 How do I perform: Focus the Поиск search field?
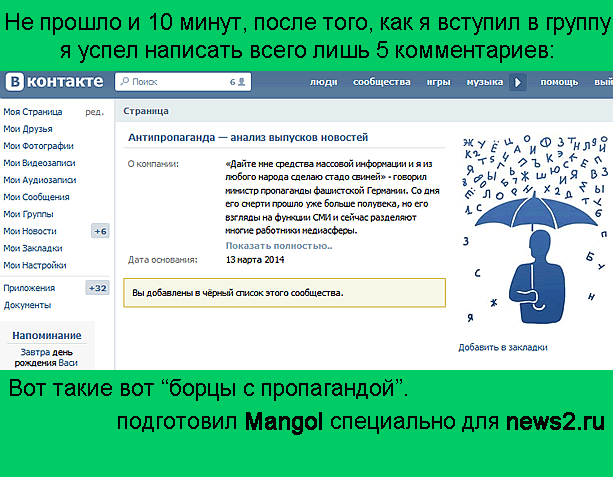[x=183, y=82]
